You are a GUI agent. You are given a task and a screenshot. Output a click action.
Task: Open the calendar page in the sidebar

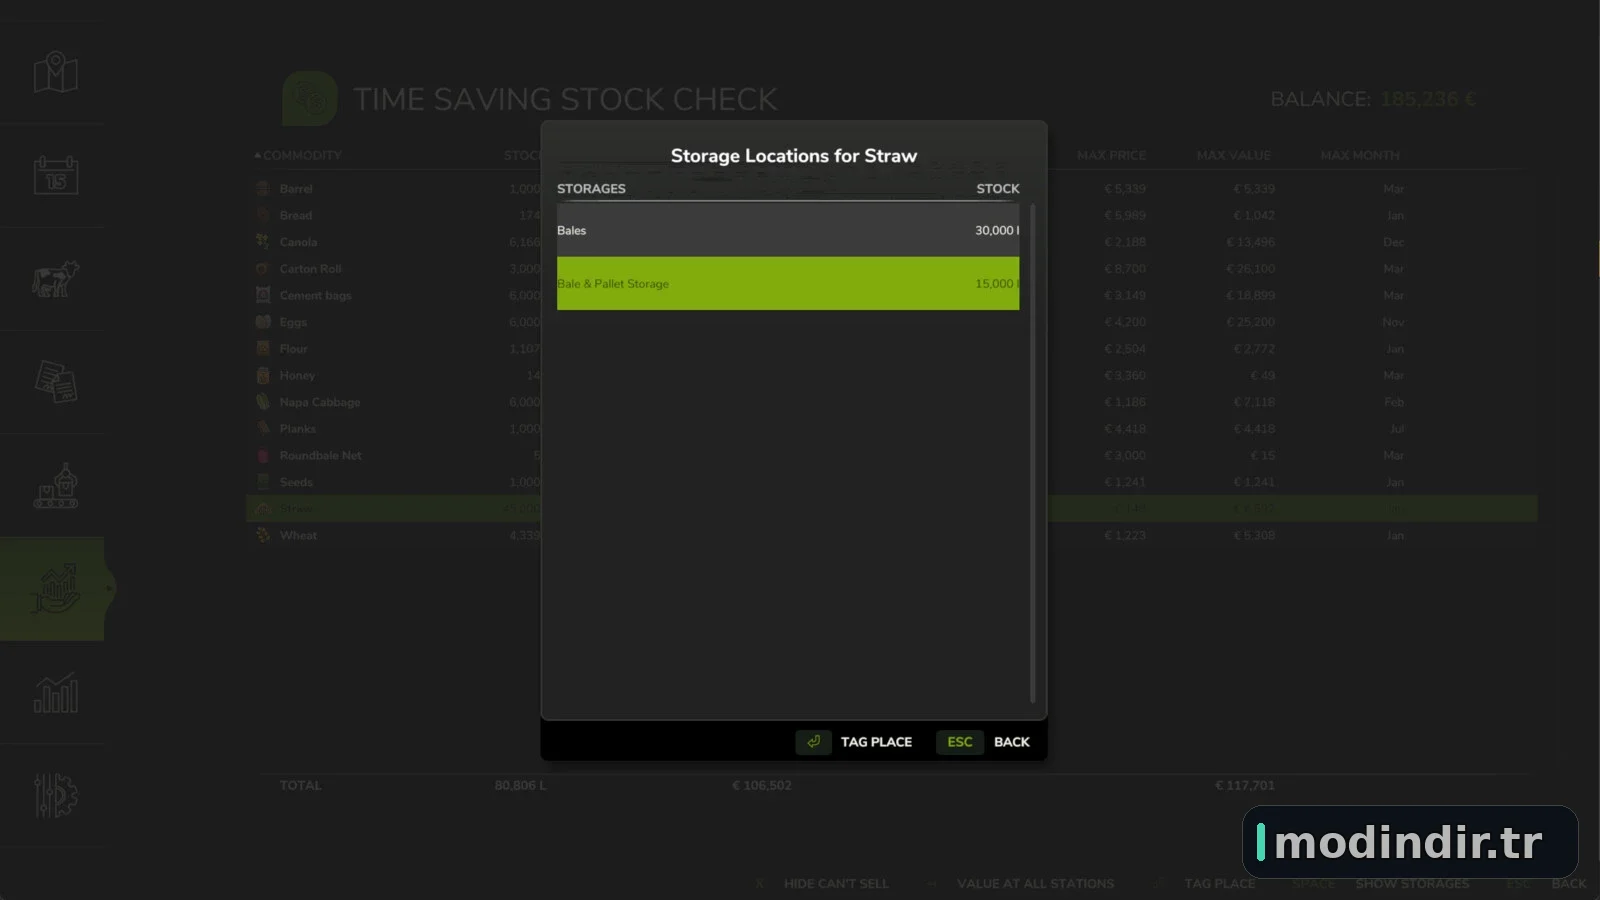[x=56, y=176]
